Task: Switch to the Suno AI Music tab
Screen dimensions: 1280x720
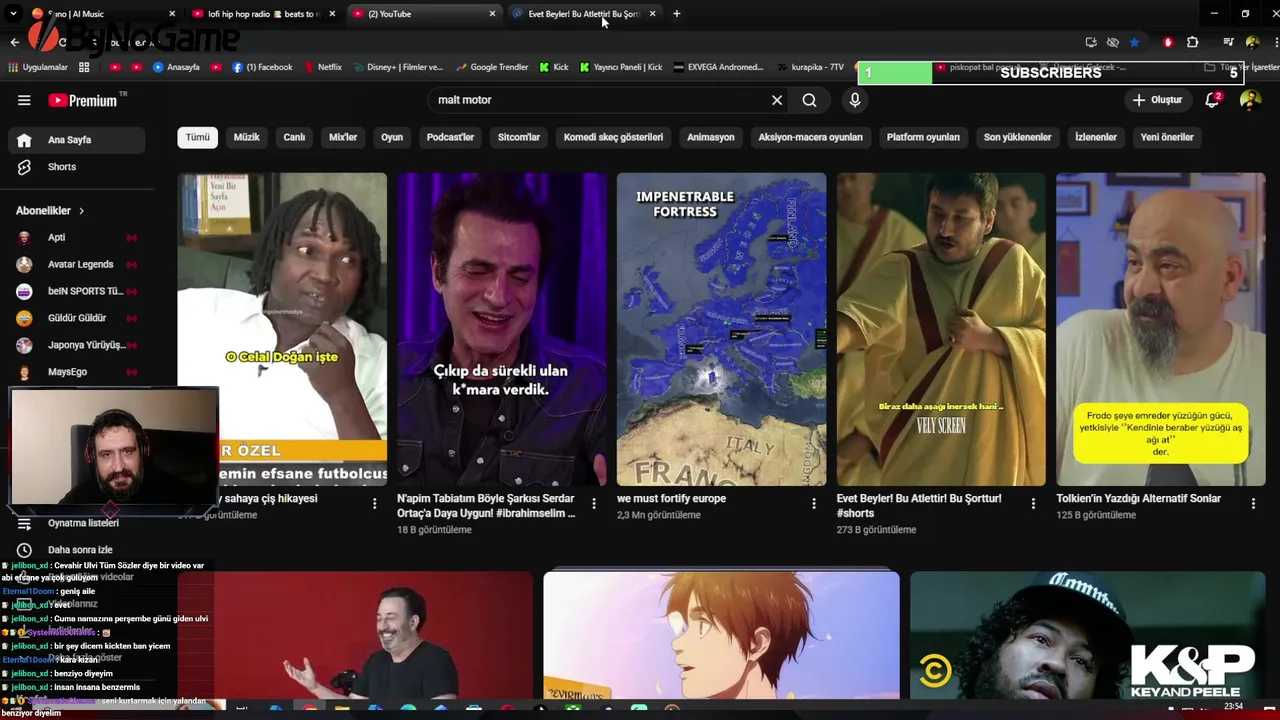Action: pos(100,14)
